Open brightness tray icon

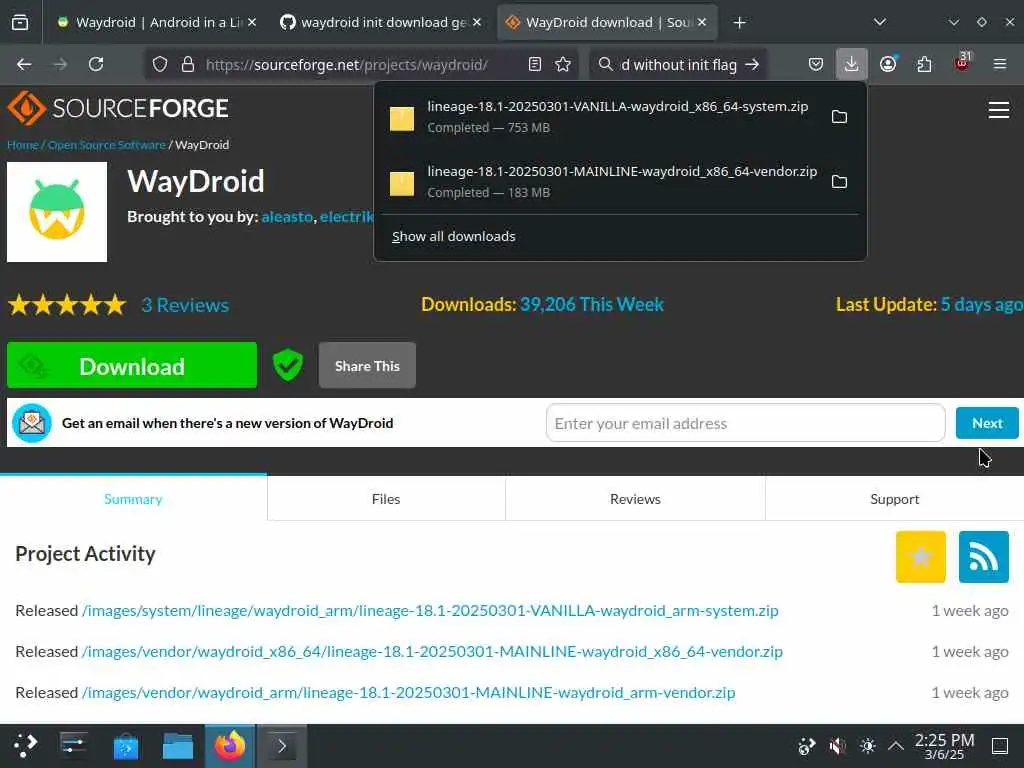pos(868,746)
